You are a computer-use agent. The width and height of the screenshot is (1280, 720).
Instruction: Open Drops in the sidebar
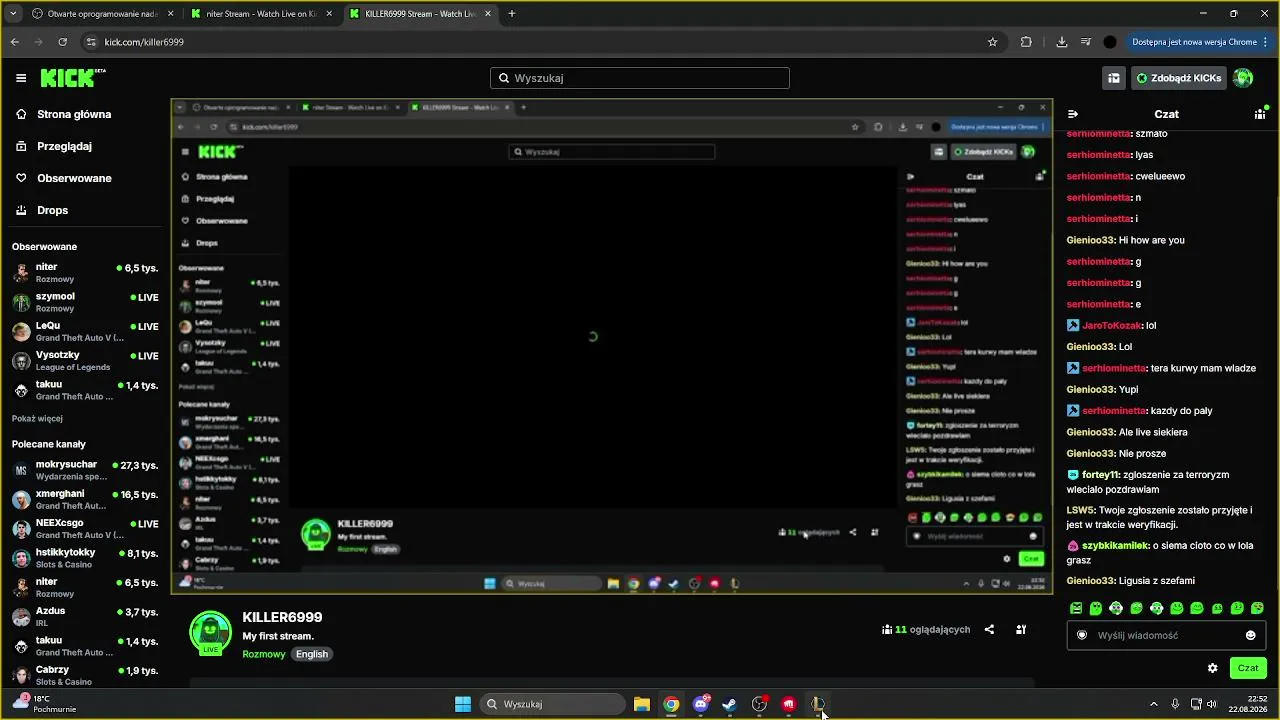52,210
